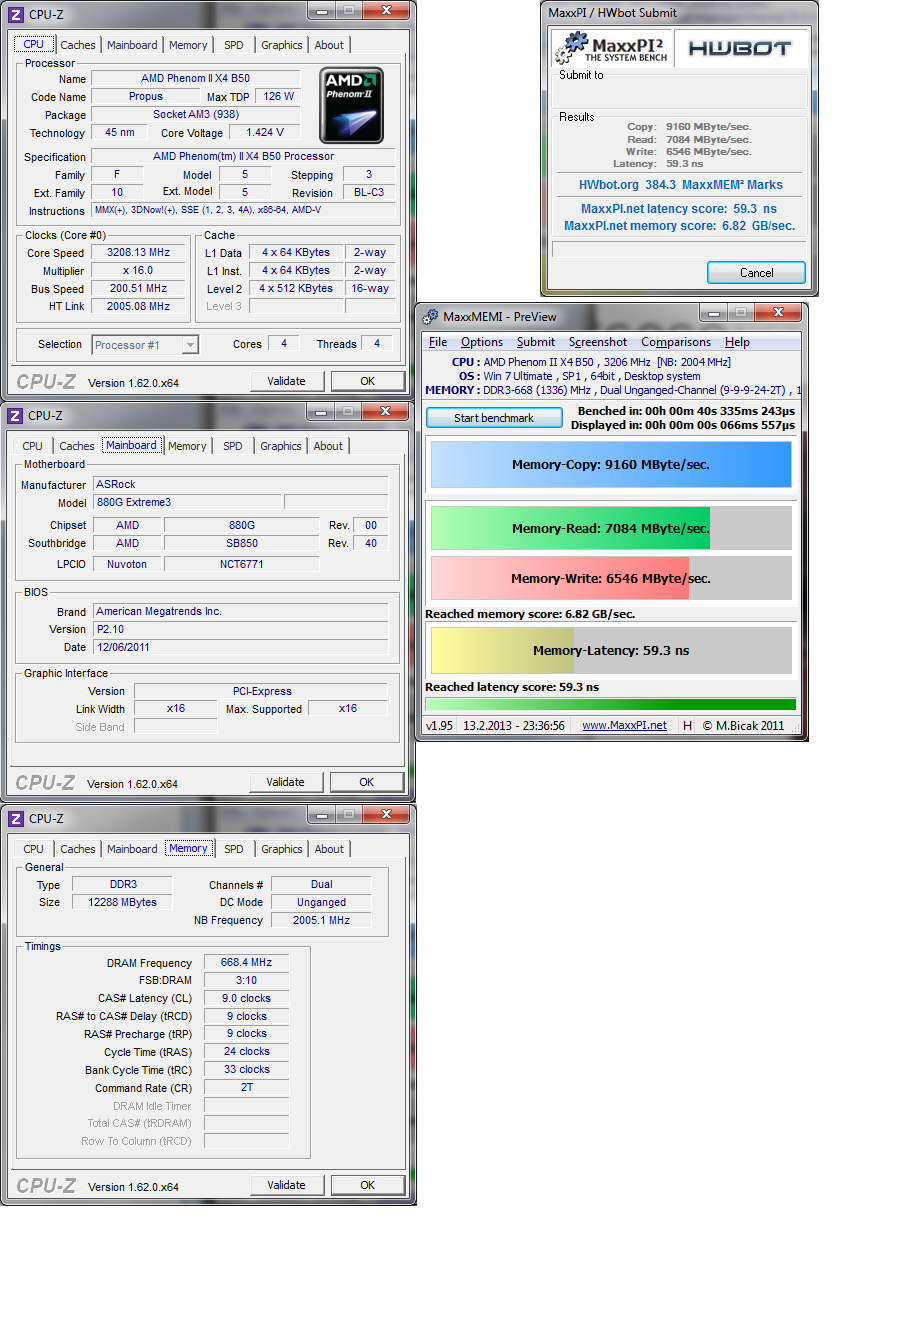Image resolution: width=920 pixels, height=1336 pixels.
Task: Click Validate in the Memory window
Action: coord(287,1185)
